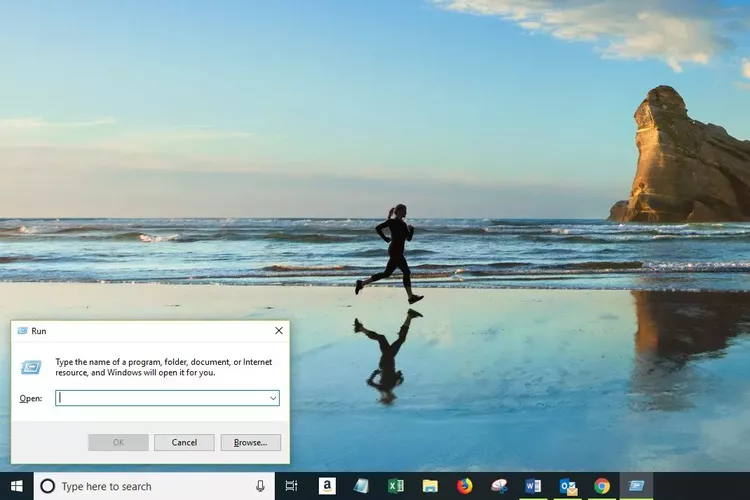Click the Cortana circle icon
The width and height of the screenshot is (750, 500).
47,486
